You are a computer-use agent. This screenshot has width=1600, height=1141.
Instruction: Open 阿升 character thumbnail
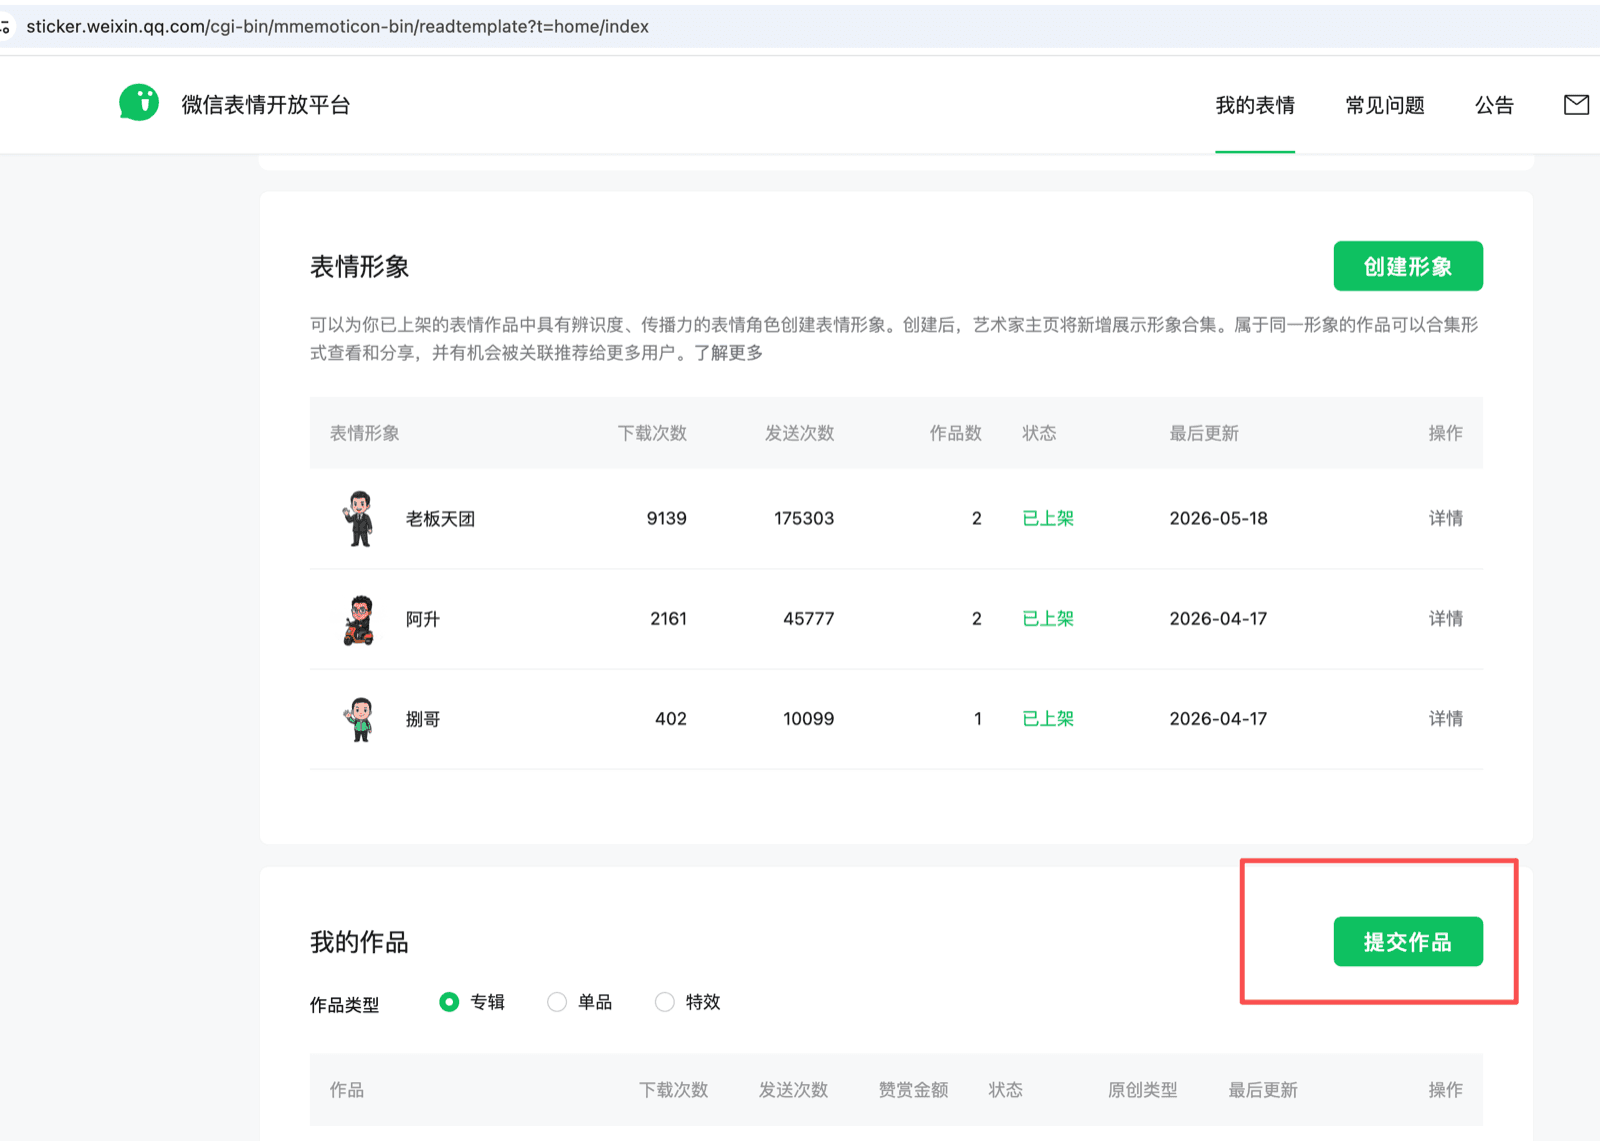tap(359, 619)
